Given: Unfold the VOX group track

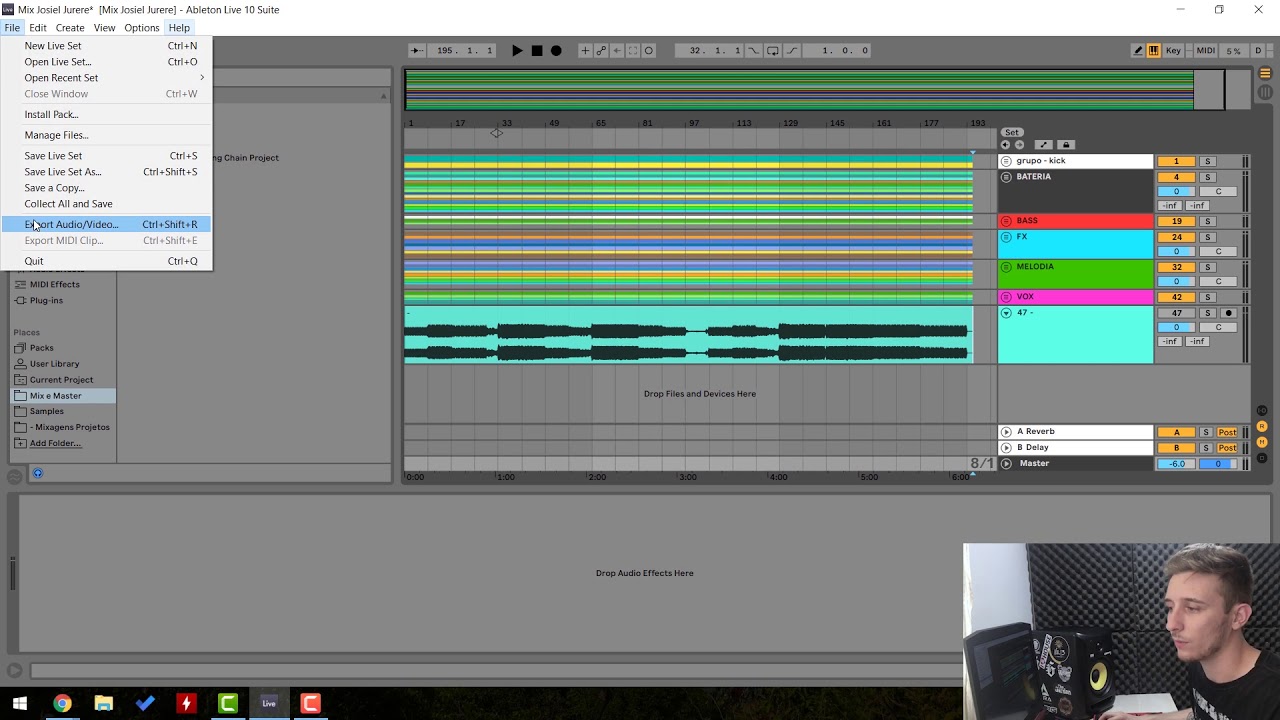Looking at the screenshot, I should pos(1006,297).
